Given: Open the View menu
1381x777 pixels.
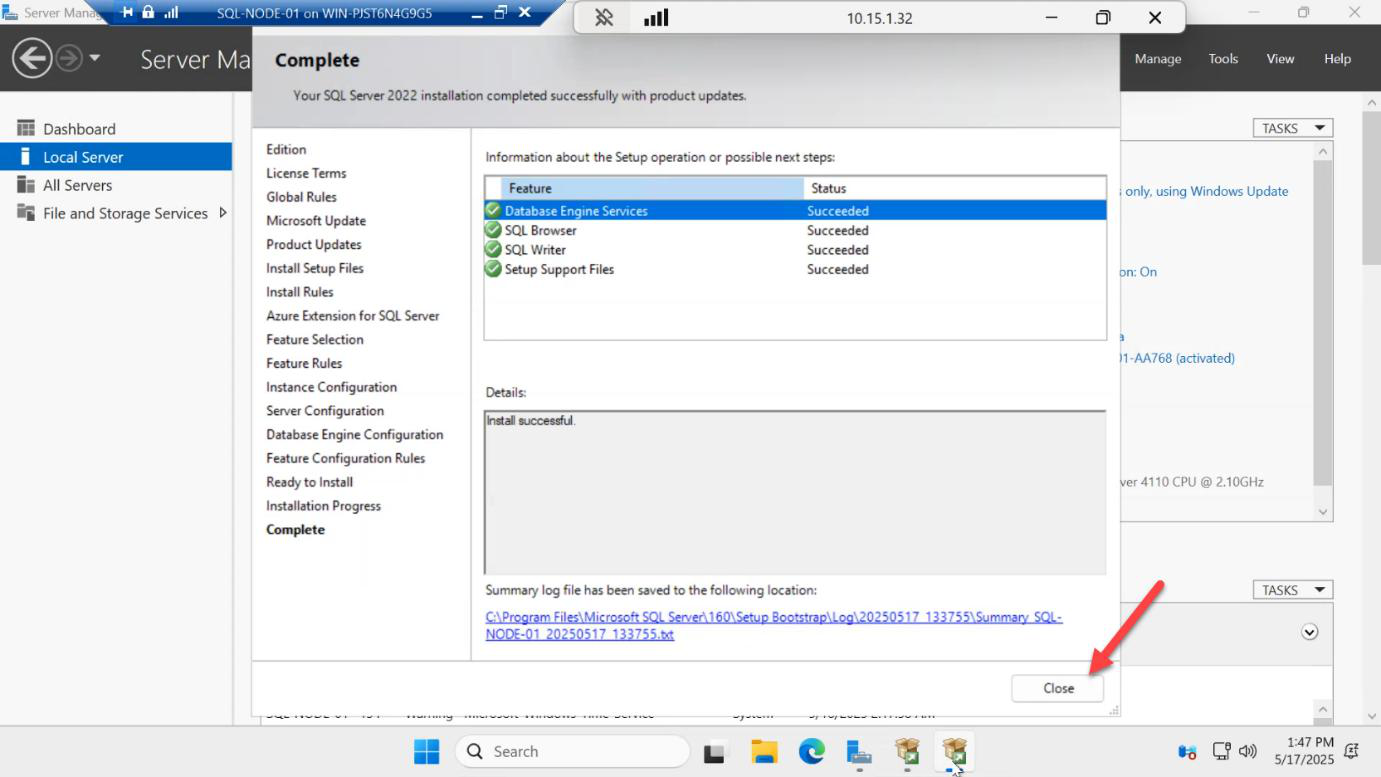Looking at the screenshot, I should click(x=1280, y=59).
